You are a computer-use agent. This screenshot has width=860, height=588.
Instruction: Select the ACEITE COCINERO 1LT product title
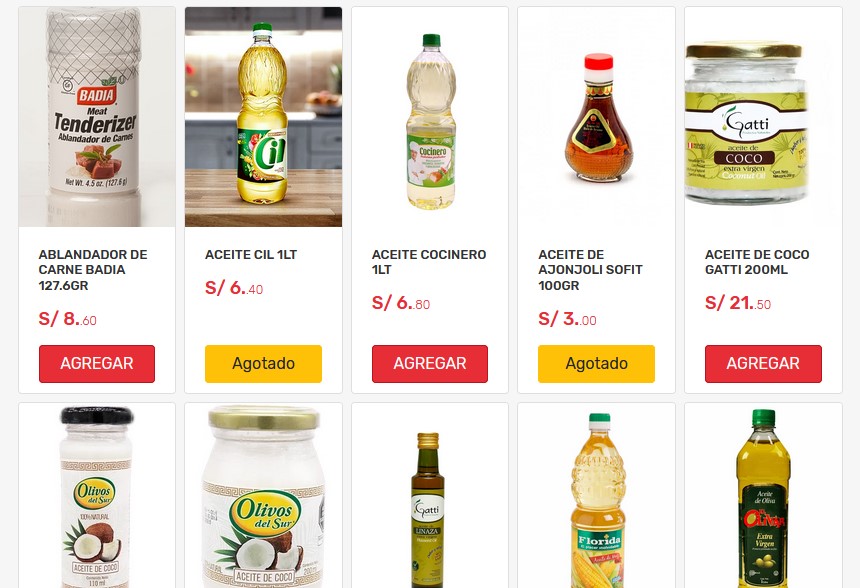(x=429, y=262)
